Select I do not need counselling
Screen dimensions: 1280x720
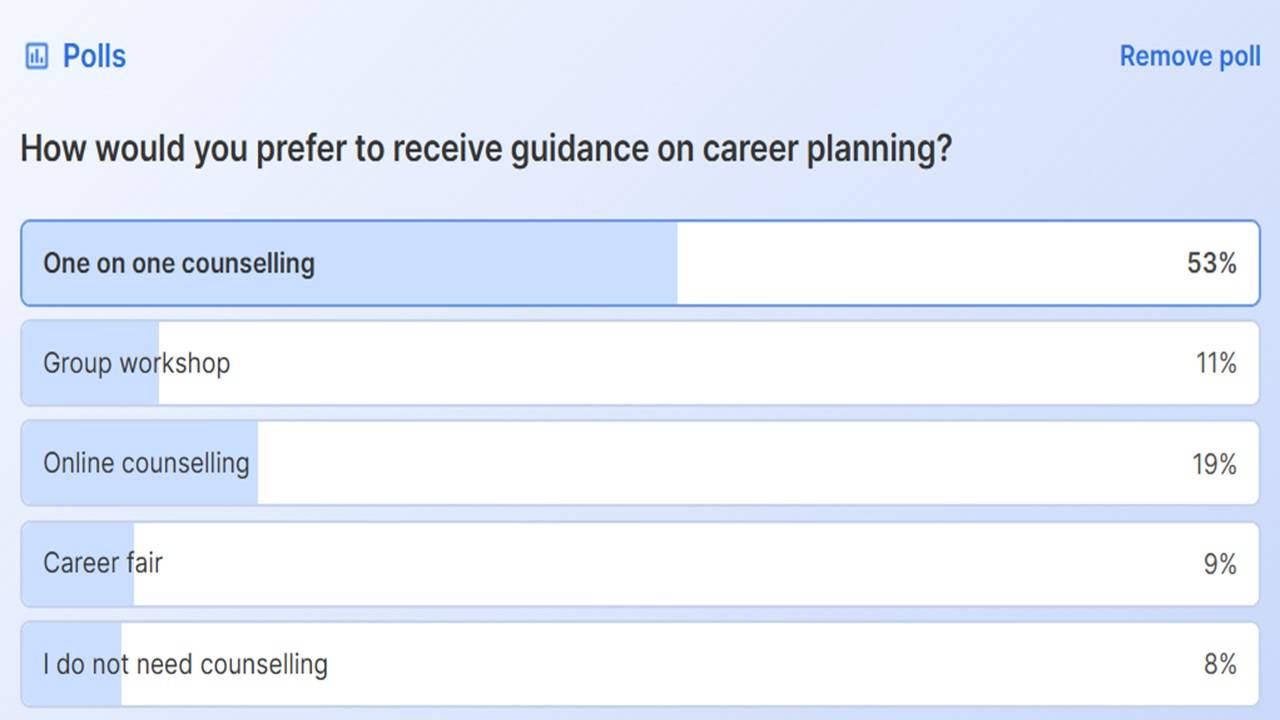click(x=184, y=663)
